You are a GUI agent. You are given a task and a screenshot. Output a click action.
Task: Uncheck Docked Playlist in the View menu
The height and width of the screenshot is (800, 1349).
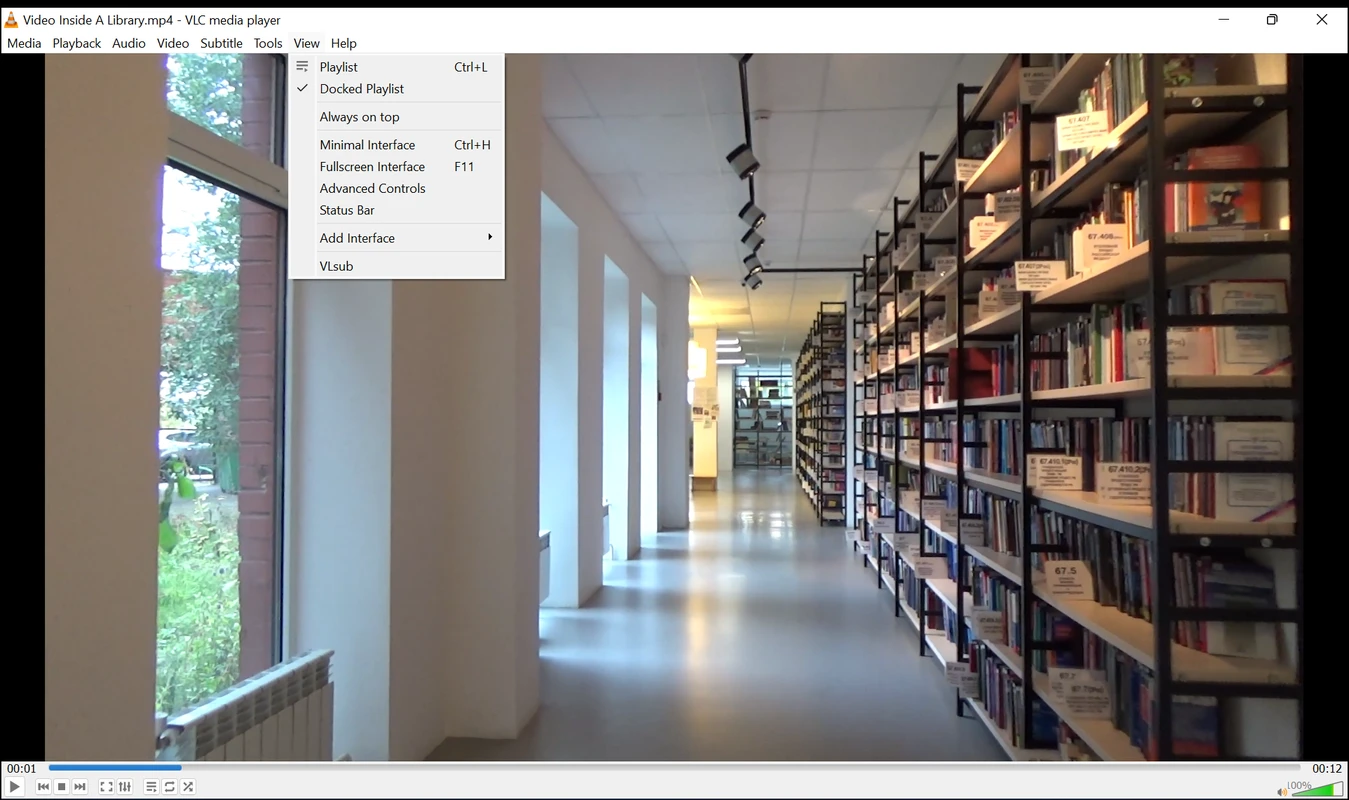coord(361,89)
